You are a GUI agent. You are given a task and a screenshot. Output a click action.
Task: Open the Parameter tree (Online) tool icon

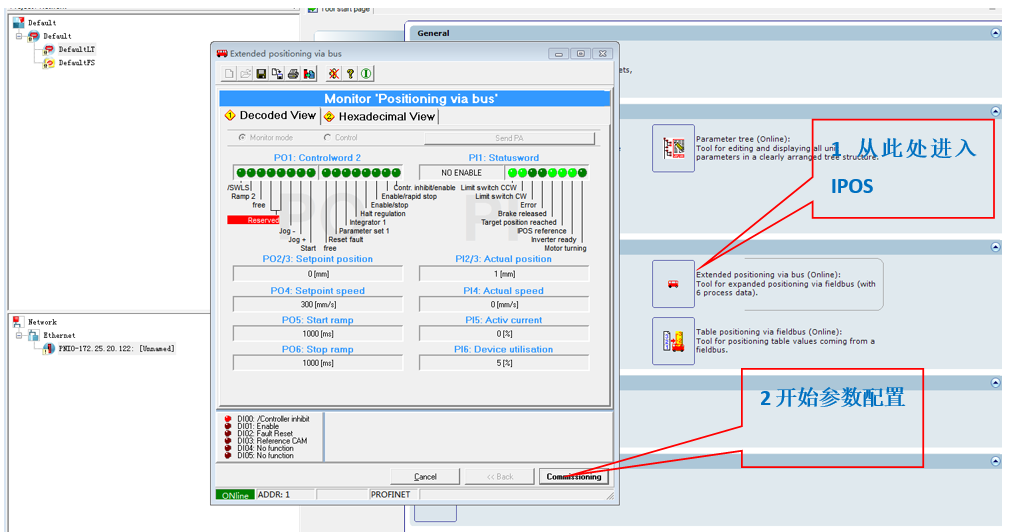click(672, 148)
